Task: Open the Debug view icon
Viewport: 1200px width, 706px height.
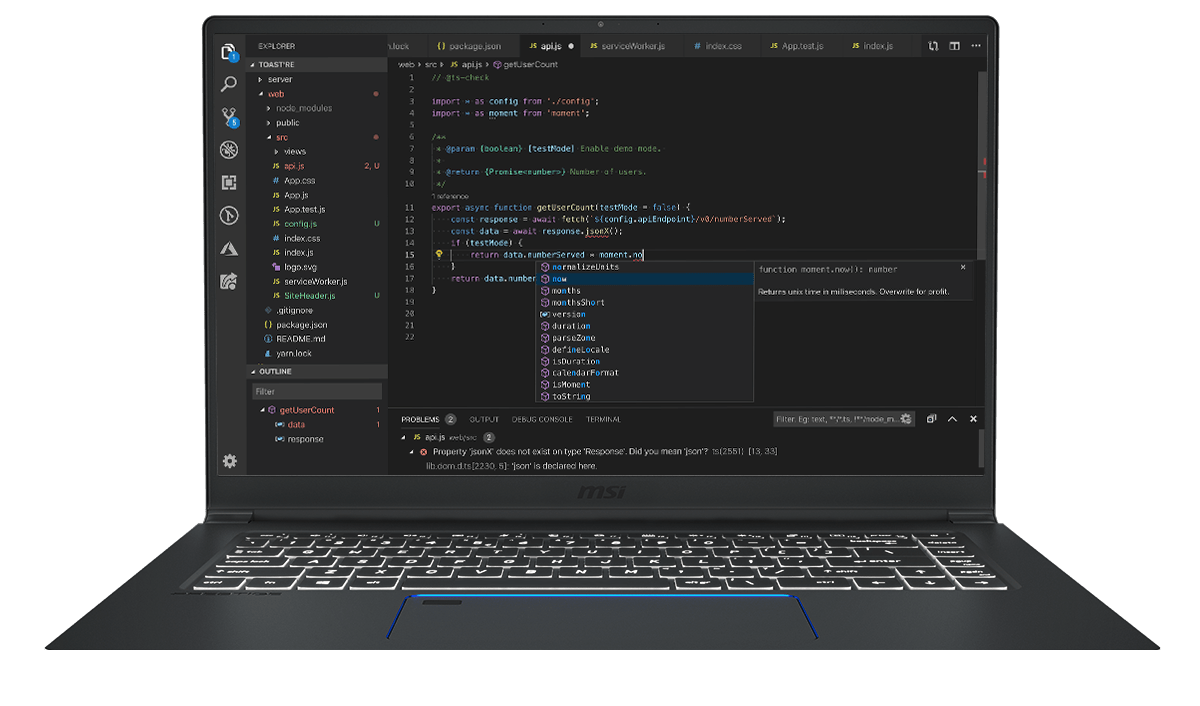Action: pyautogui.click(x=229, y=150)
